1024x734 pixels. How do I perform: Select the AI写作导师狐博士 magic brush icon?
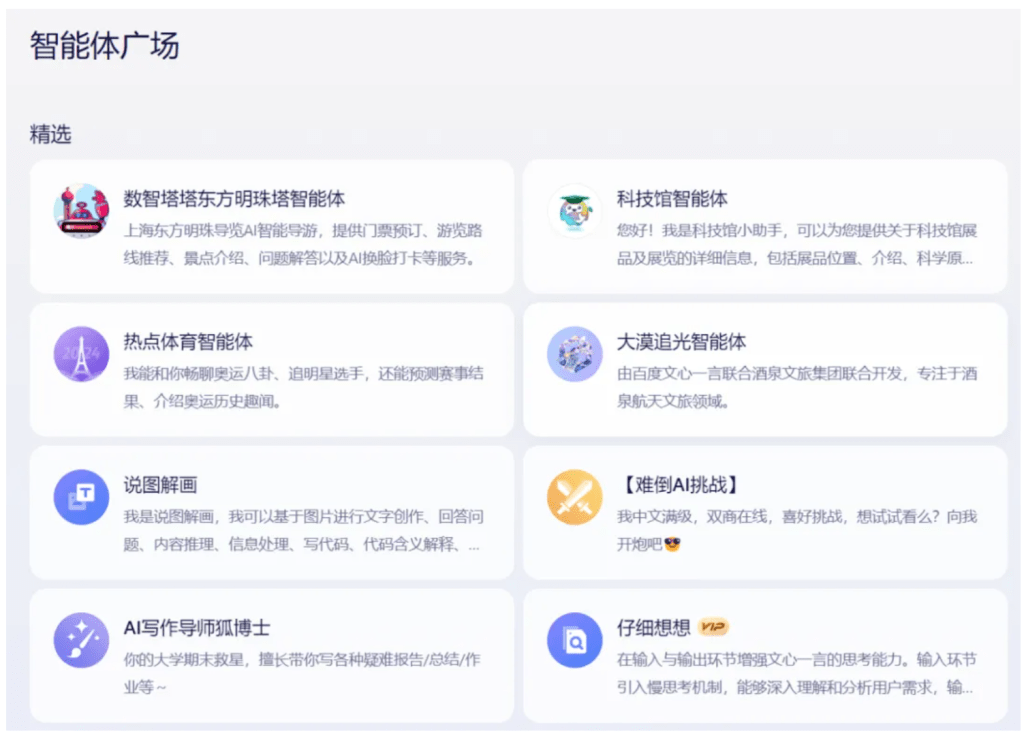pyautogui.click(x=81, y=640)
